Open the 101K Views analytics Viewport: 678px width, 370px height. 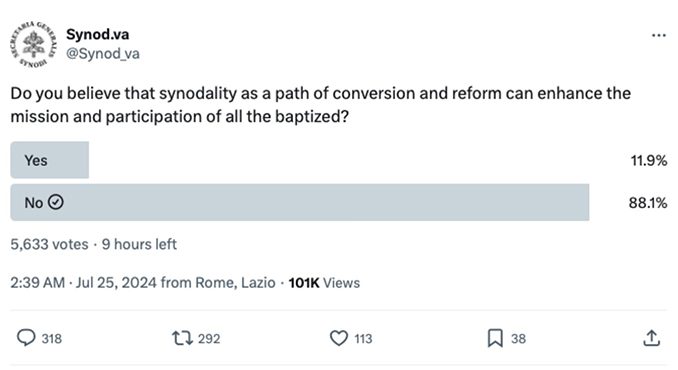[x=324, y=283]
